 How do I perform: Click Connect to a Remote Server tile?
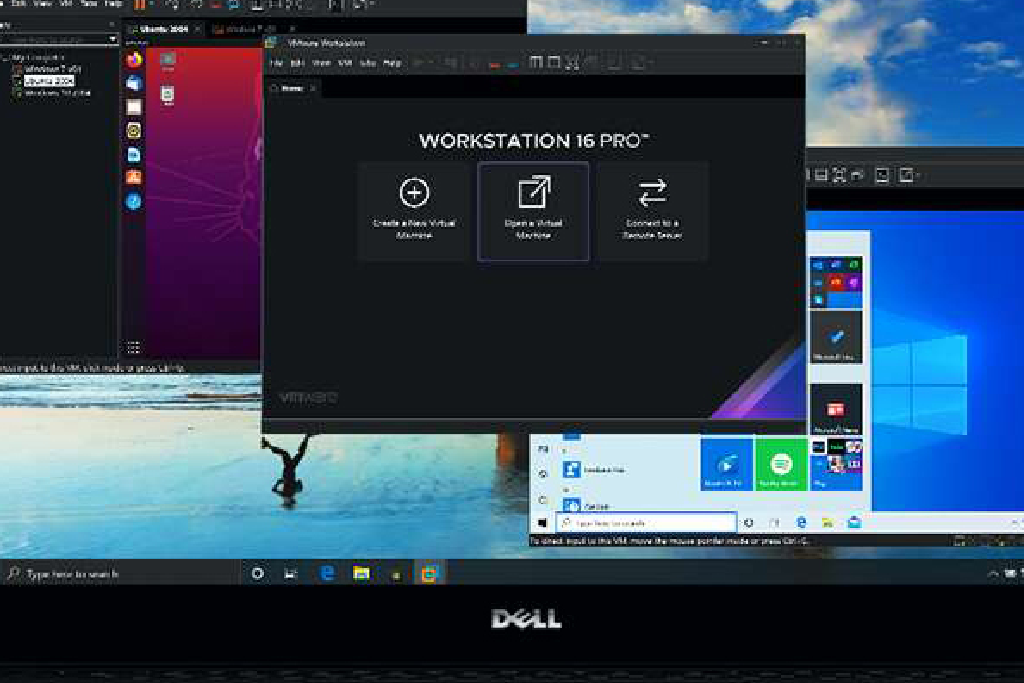[652, 211]
